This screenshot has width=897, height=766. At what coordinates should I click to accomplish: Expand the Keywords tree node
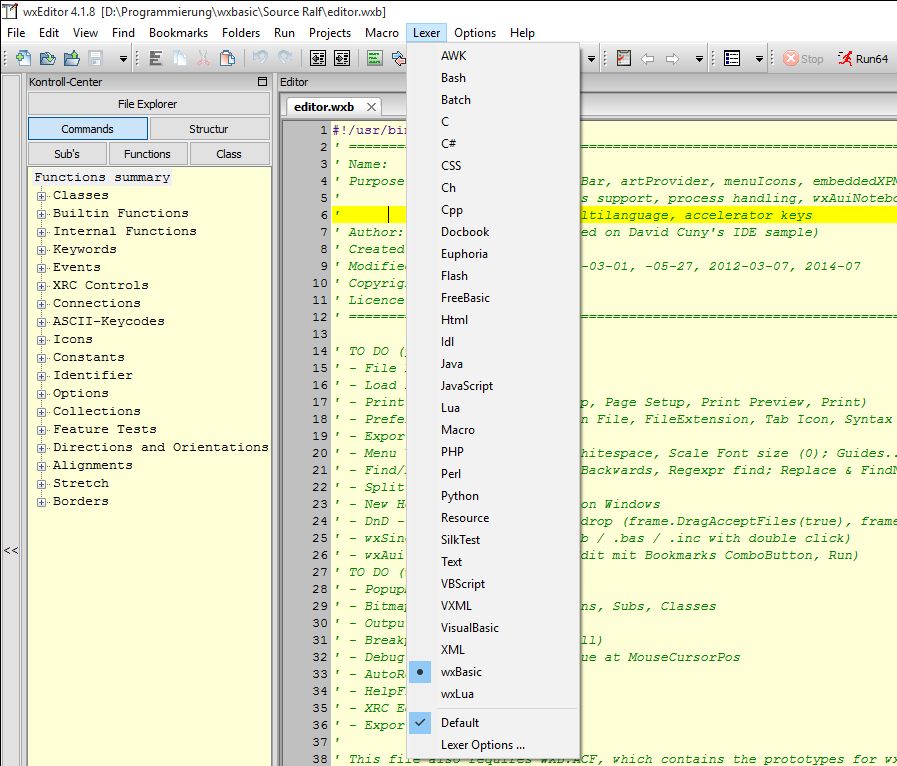click(42, 250)
